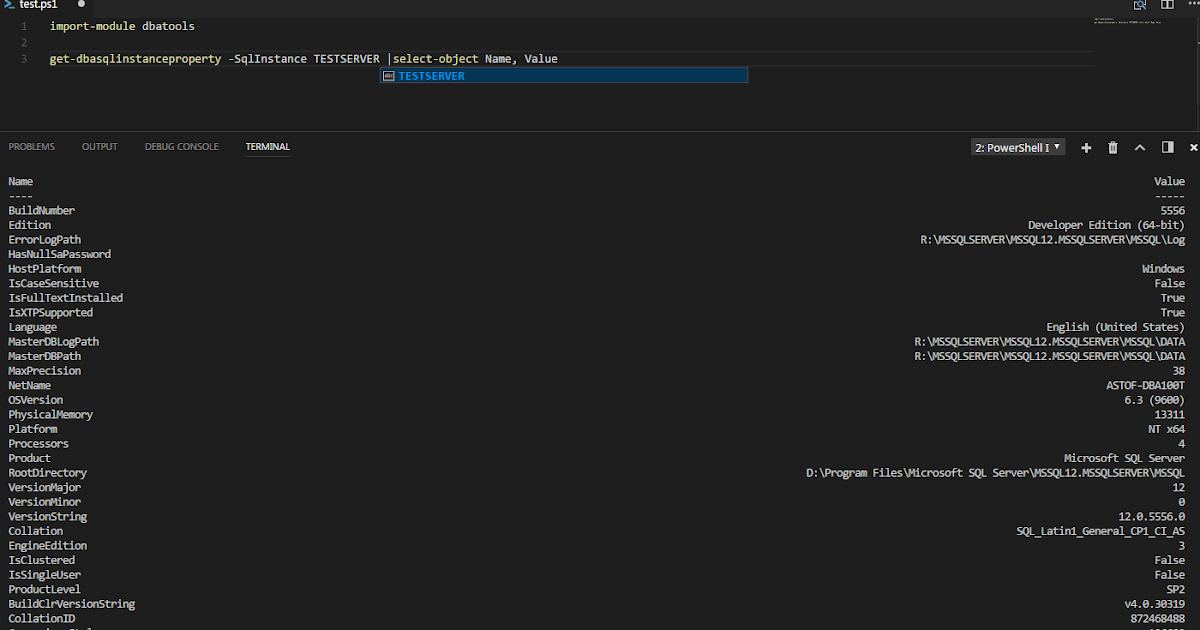This screenshot has height=630, width=1200.
Task: Click the IsClustered value False in terminal output
Action: (x=1169, y=560)
